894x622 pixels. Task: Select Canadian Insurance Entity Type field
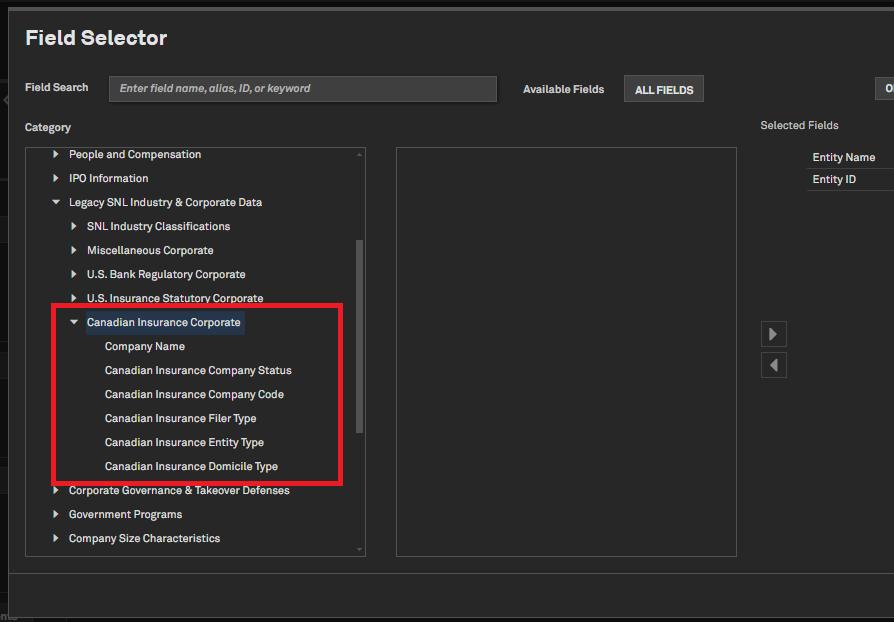pos(184,442)
